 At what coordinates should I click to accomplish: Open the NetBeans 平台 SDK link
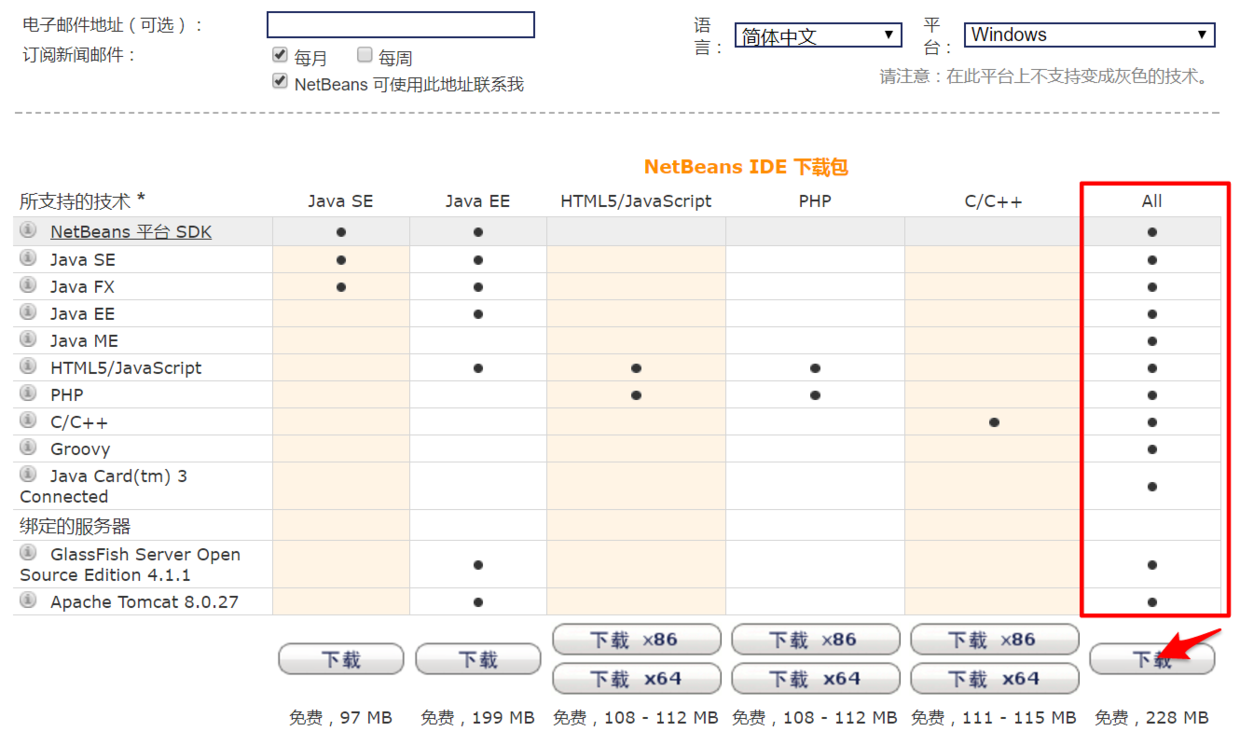pos(131,232)
